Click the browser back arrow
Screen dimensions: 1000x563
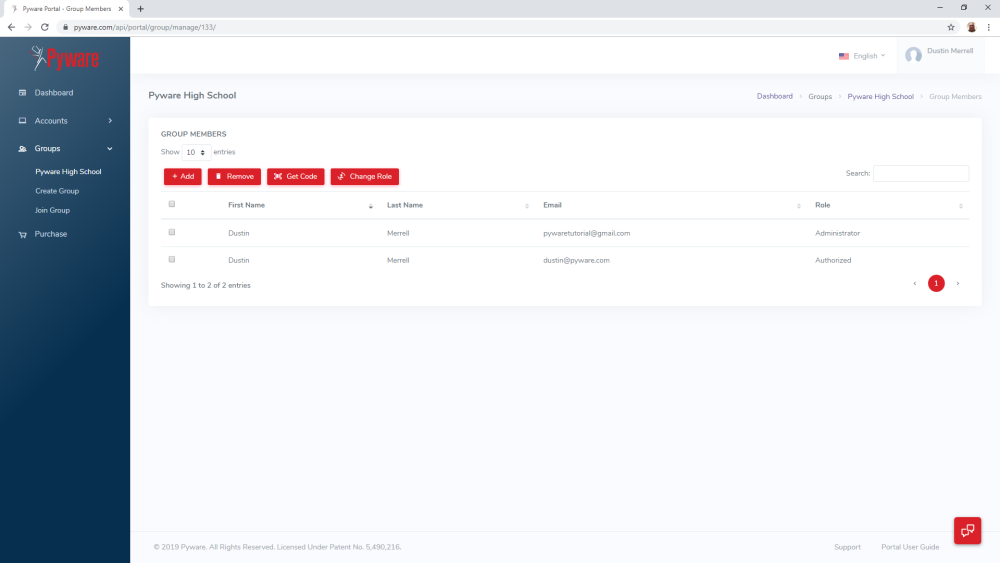point(11,27)
